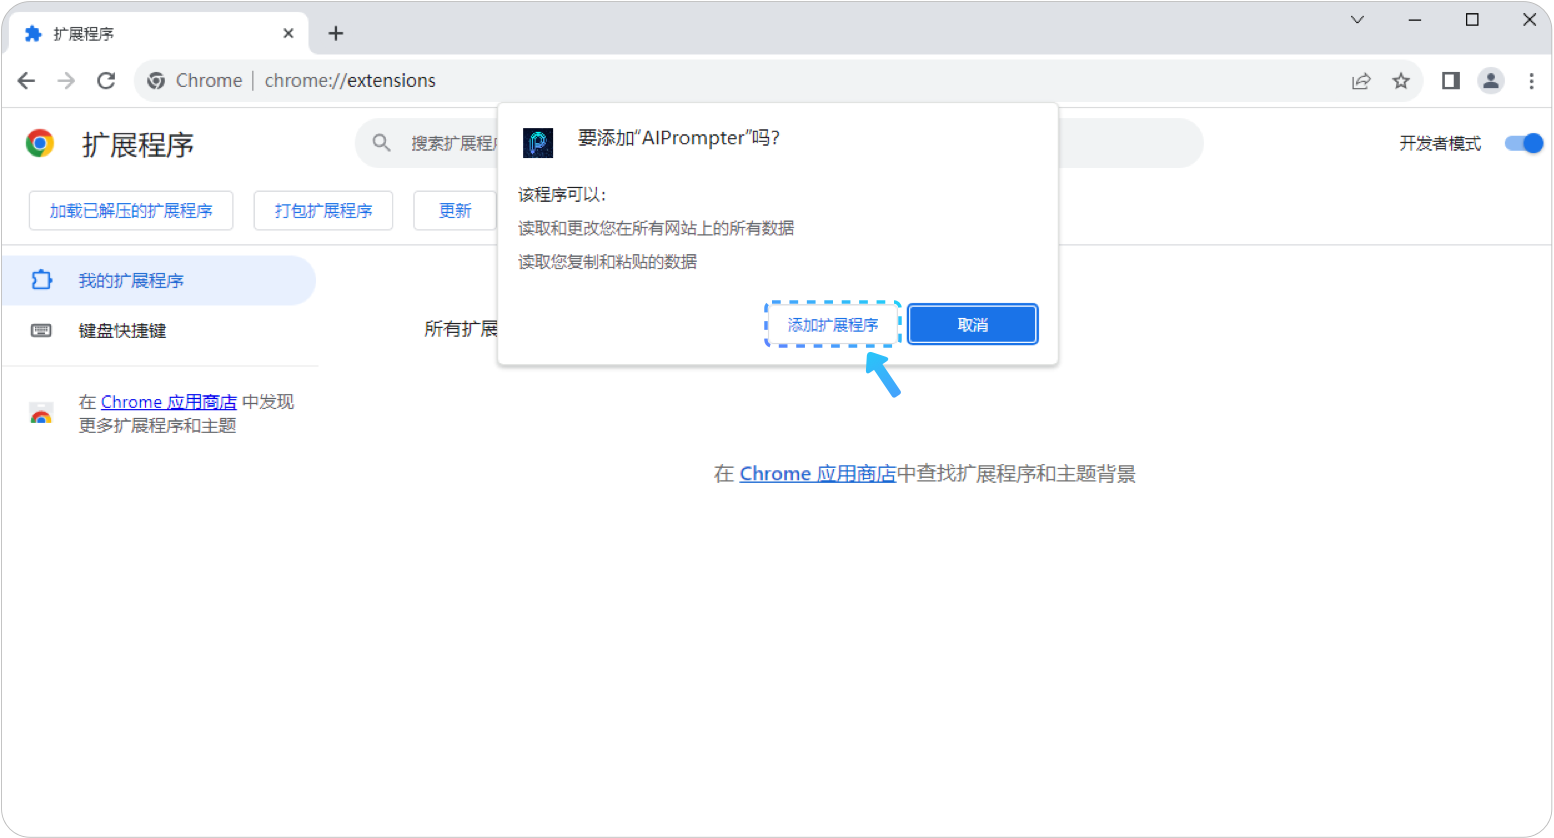Open Chrome three-dot menu
1554x838 pixels.
tap(1531, 81)
